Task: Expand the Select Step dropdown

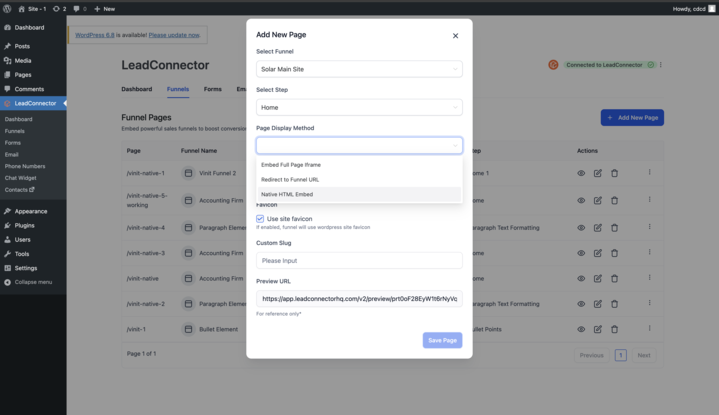Action: click(x=359, y=107)
